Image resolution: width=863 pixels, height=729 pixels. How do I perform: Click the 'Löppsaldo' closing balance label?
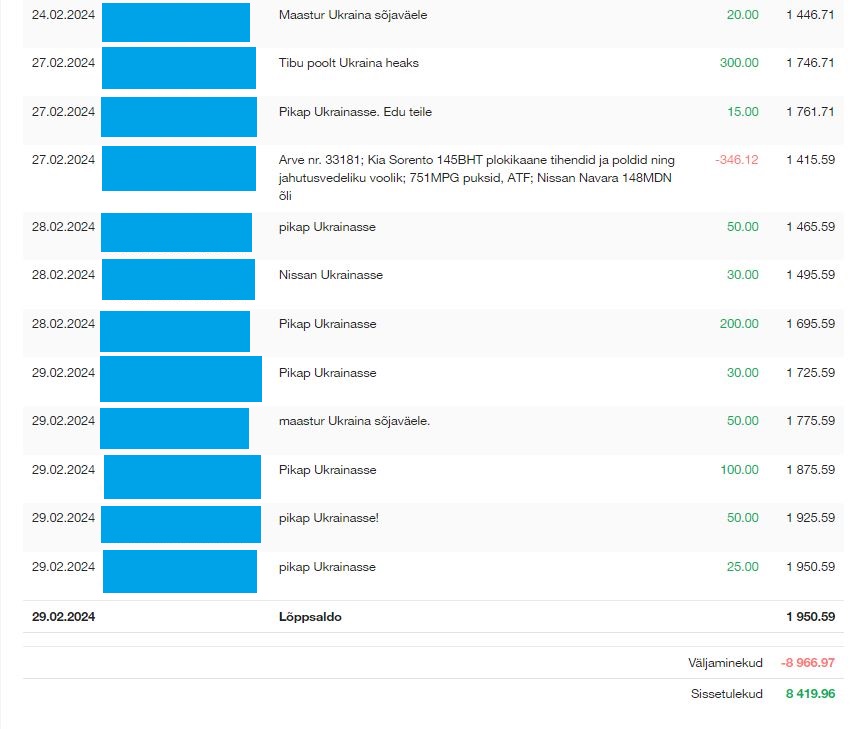pyautogui.click(x=310, y=617)
